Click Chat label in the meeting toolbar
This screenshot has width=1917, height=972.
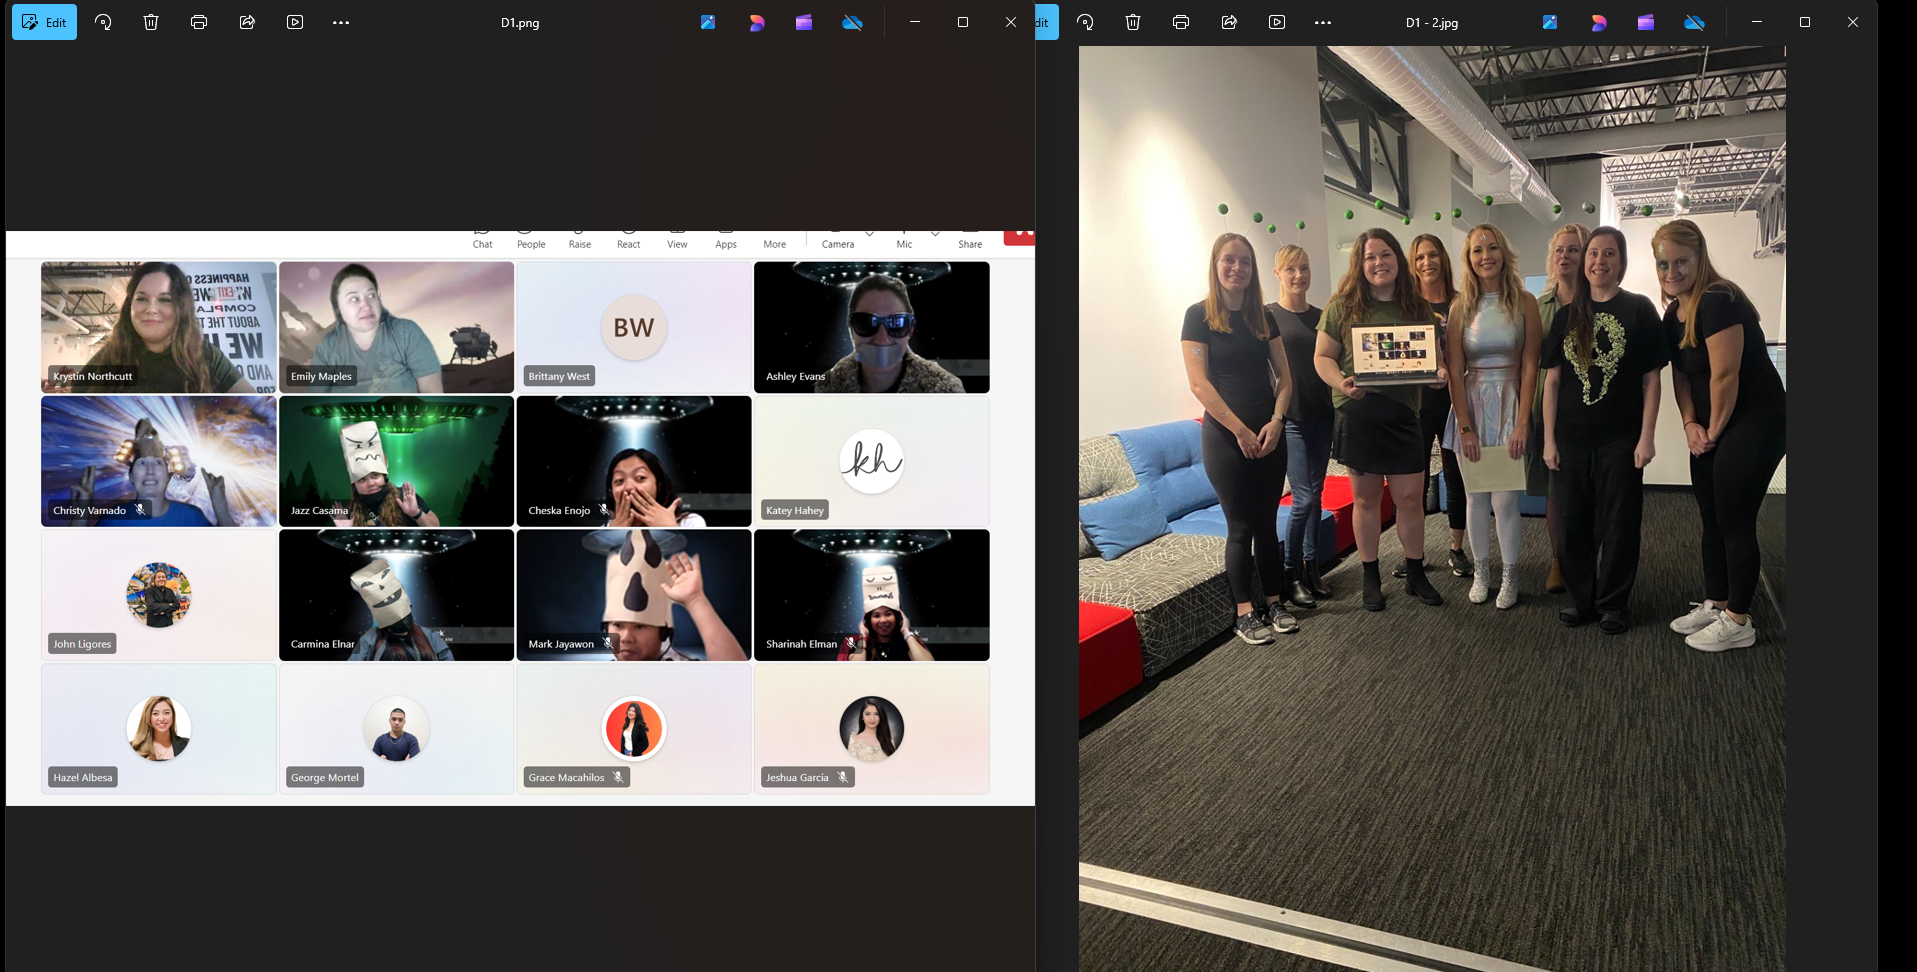(483, 244)
